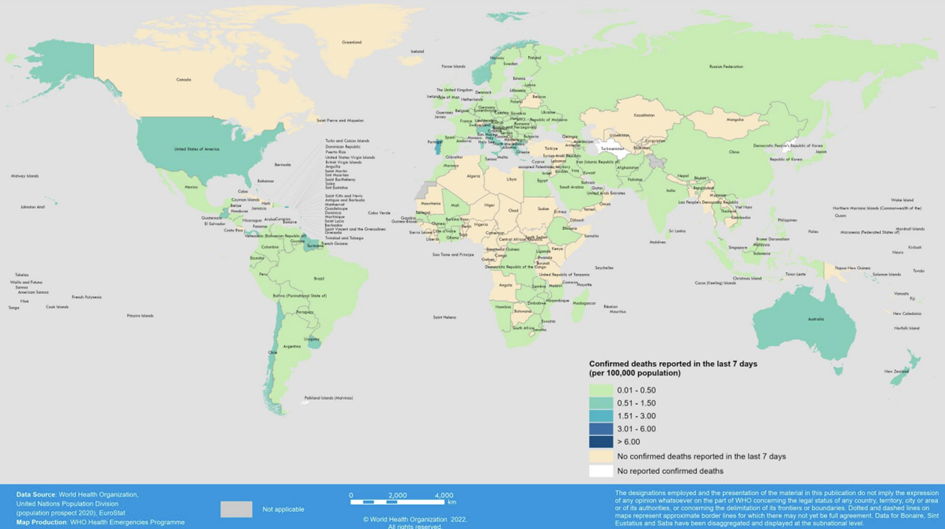Select the beige no-deaths-in-7-days legend swatch

(600, 456)
